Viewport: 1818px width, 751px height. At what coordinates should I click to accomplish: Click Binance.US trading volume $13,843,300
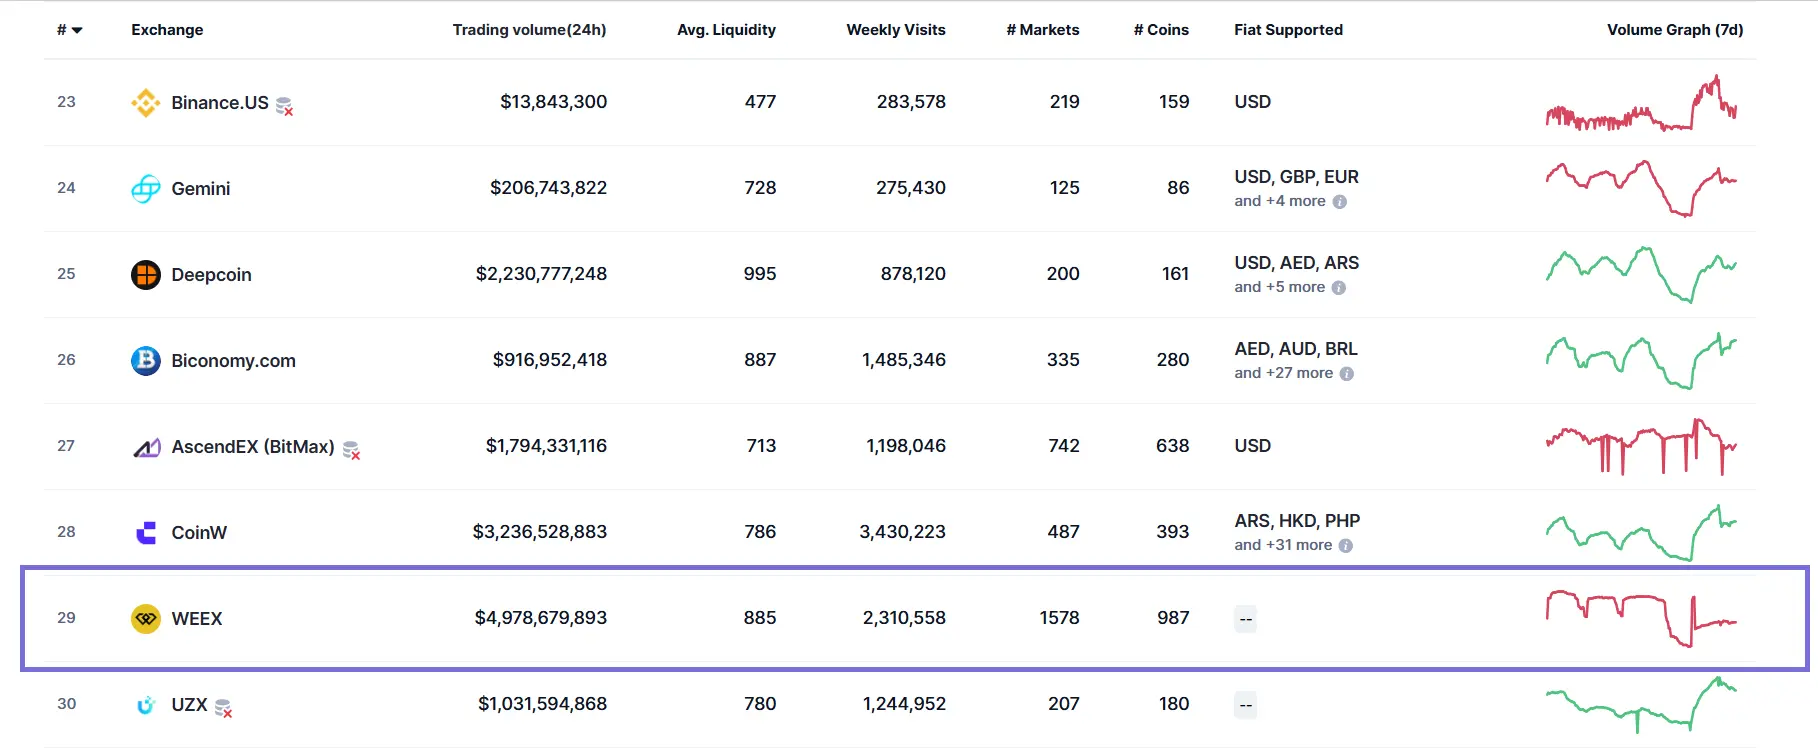(553, 102)
